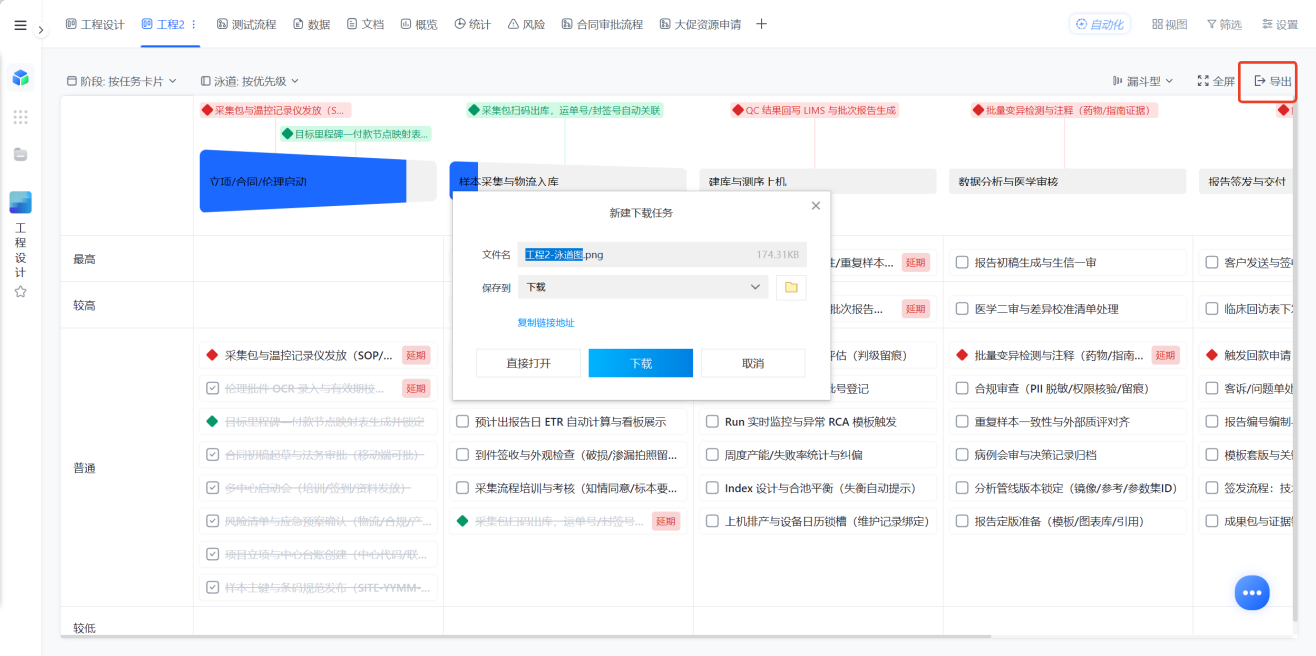Click the 最高 priority lane label

click(85, 260)
